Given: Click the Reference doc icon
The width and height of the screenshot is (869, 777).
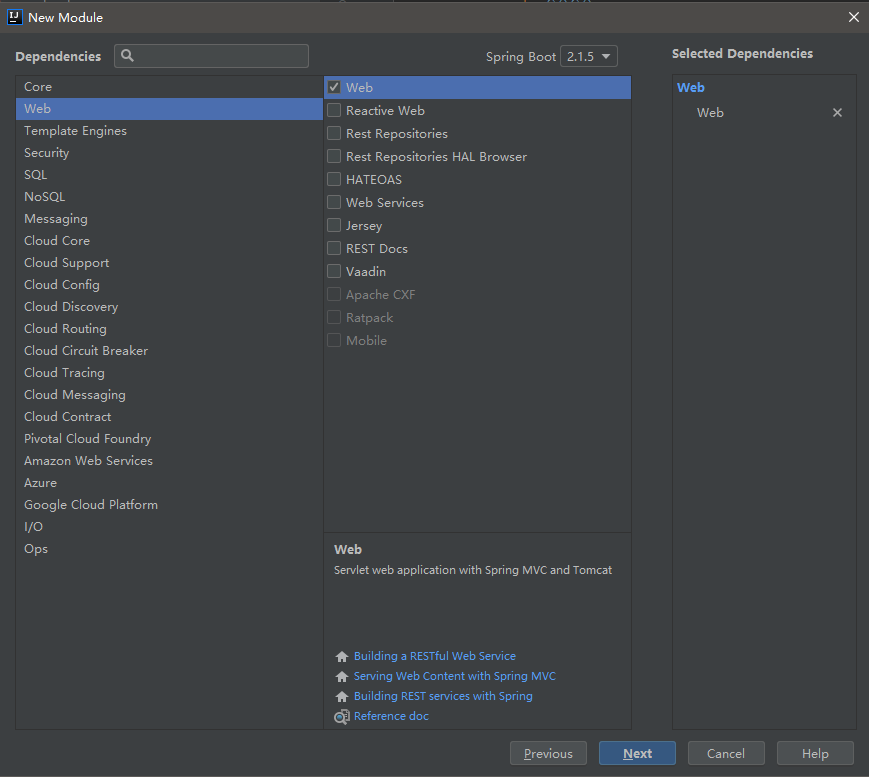Looking at the screenshot, I should pyautogui.click(x=342, y=717).
